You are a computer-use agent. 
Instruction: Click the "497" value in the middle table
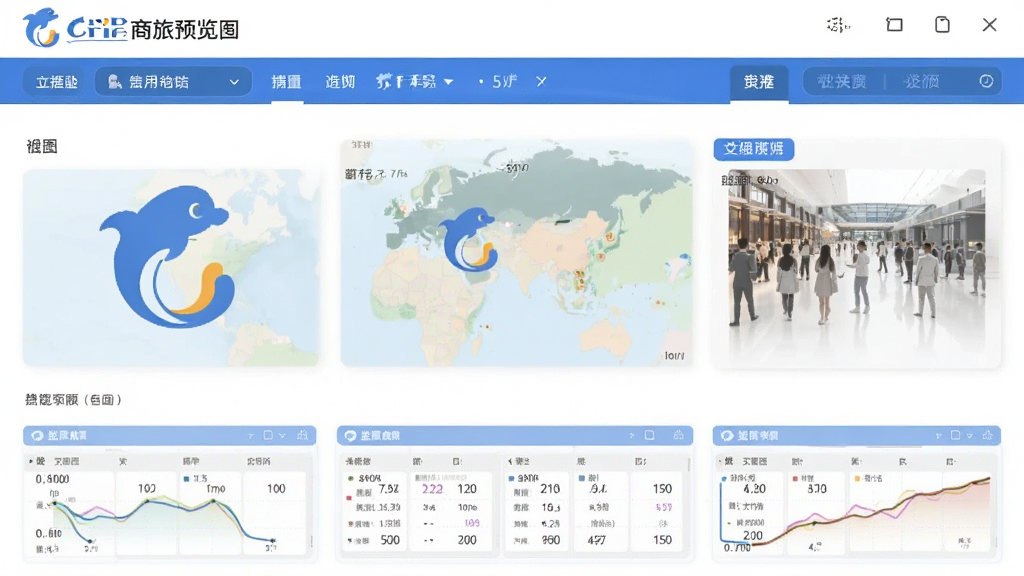tap(596, 541)
